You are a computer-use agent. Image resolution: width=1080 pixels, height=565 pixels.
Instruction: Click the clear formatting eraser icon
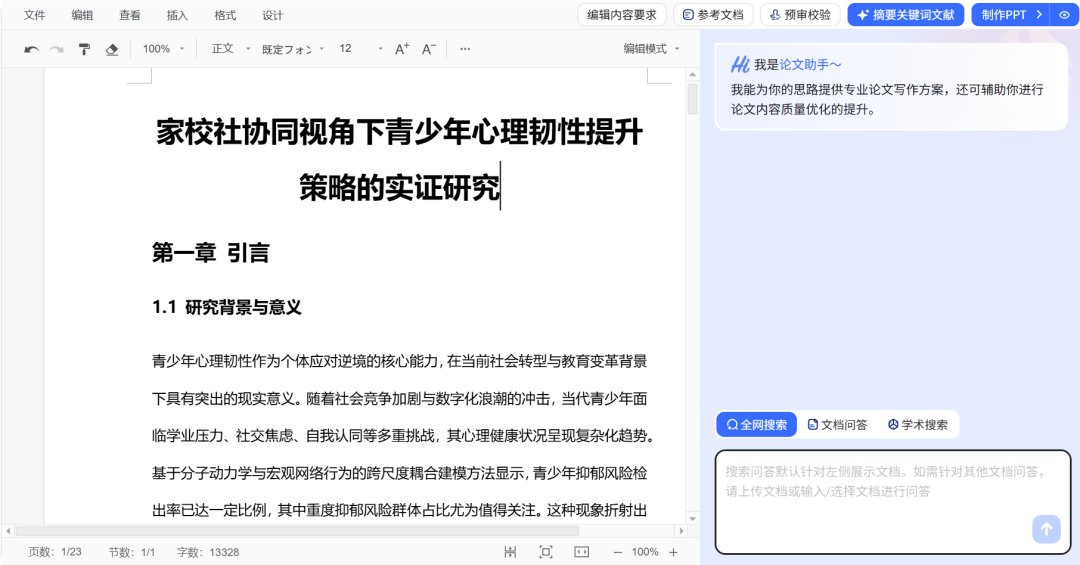coord(112,49)
